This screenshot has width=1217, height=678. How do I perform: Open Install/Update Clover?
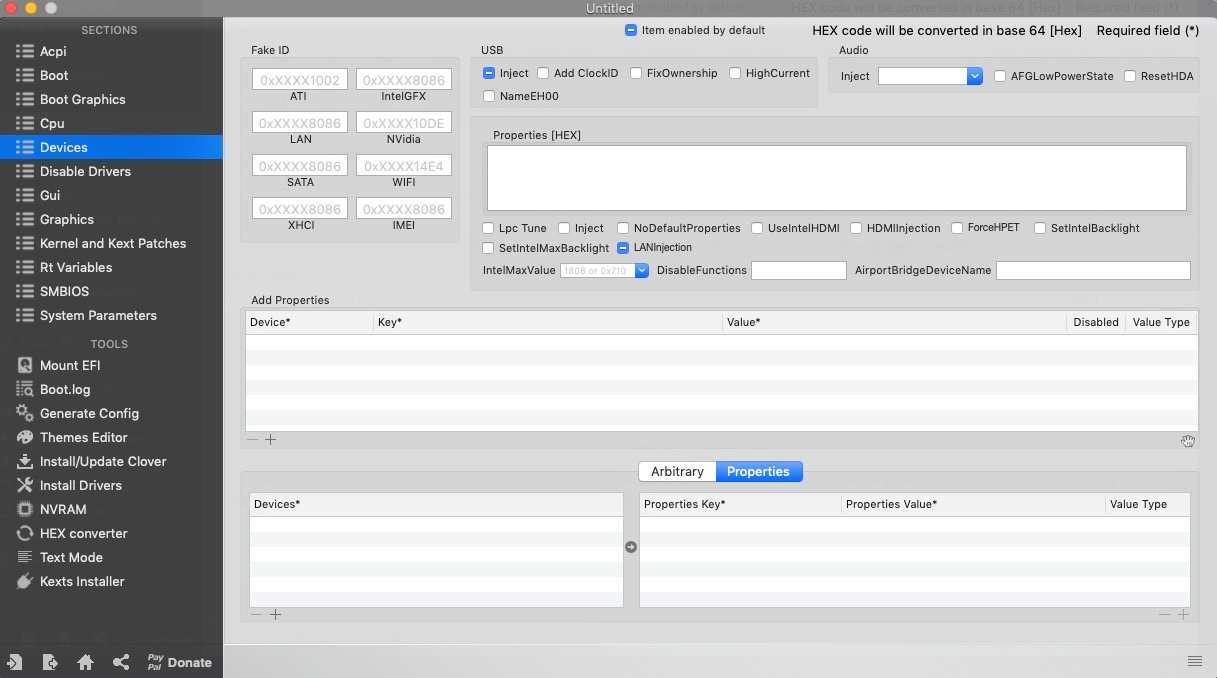point(103,461)
